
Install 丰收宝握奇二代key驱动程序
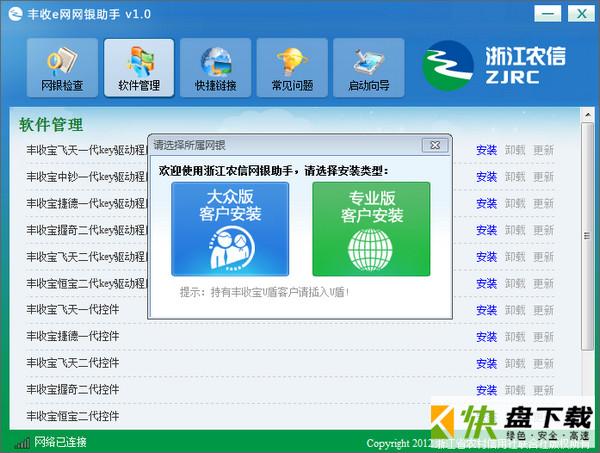pyautogui.click(x=486, y=230)
